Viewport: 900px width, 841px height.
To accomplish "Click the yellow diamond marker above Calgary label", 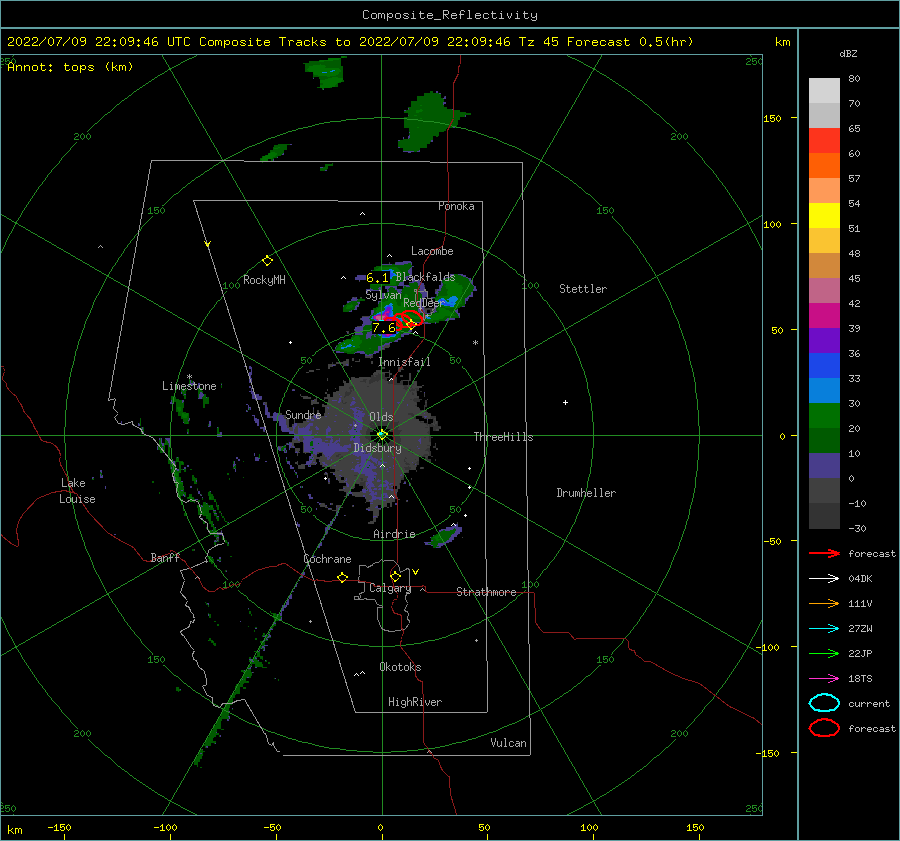I will click(395, 576).
